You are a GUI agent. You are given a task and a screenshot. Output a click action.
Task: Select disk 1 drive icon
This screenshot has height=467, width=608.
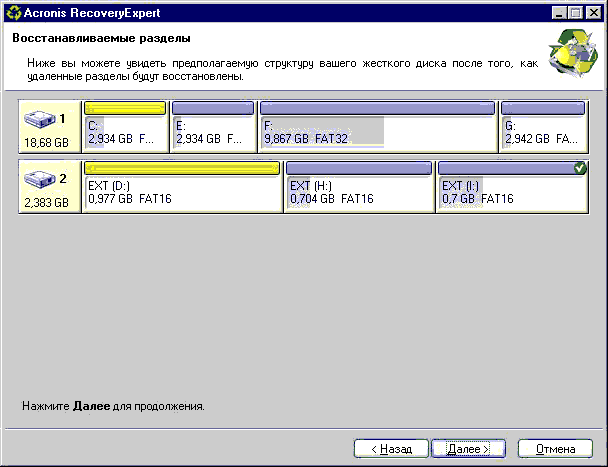(40, 119)
